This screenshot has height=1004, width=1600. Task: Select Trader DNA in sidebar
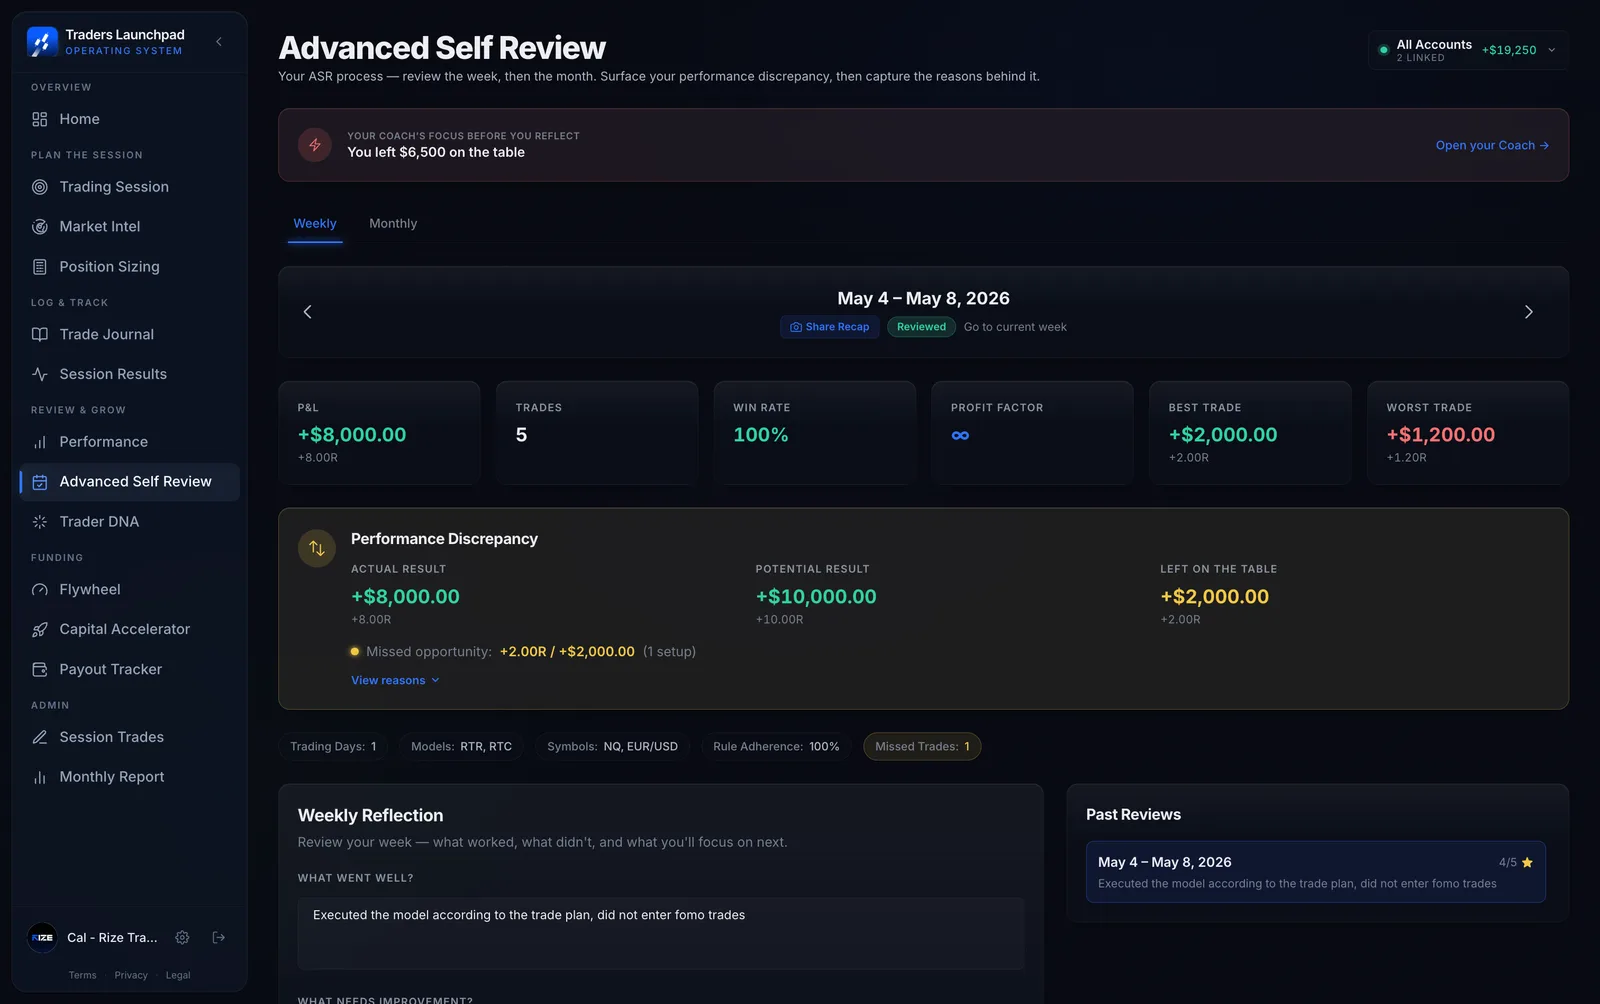coord(129,522)
